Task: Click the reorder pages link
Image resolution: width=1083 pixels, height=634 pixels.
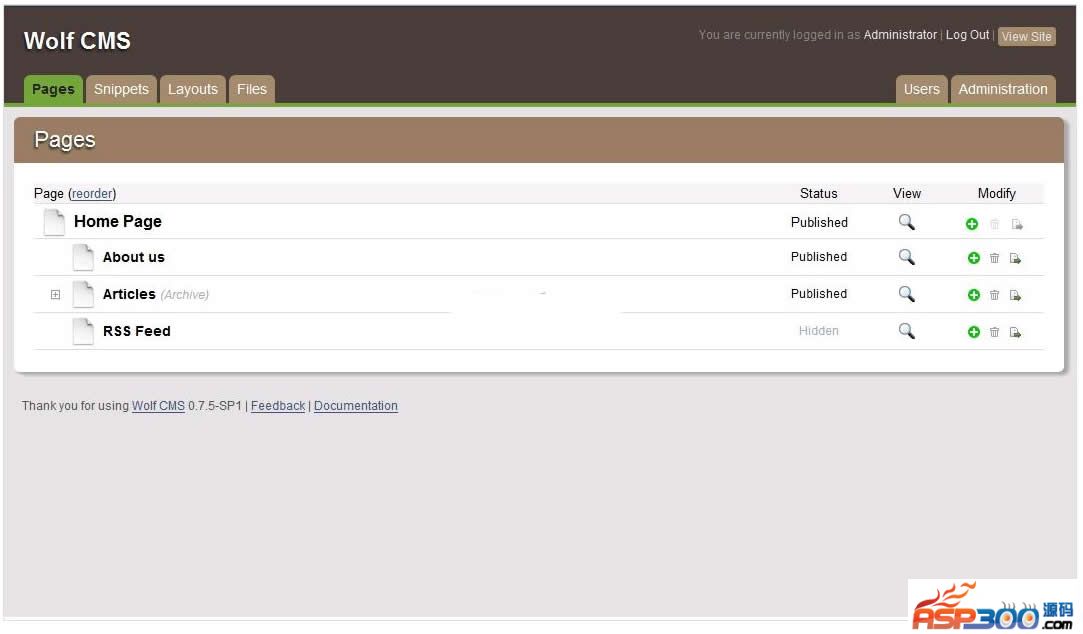Action: (92, 193)
